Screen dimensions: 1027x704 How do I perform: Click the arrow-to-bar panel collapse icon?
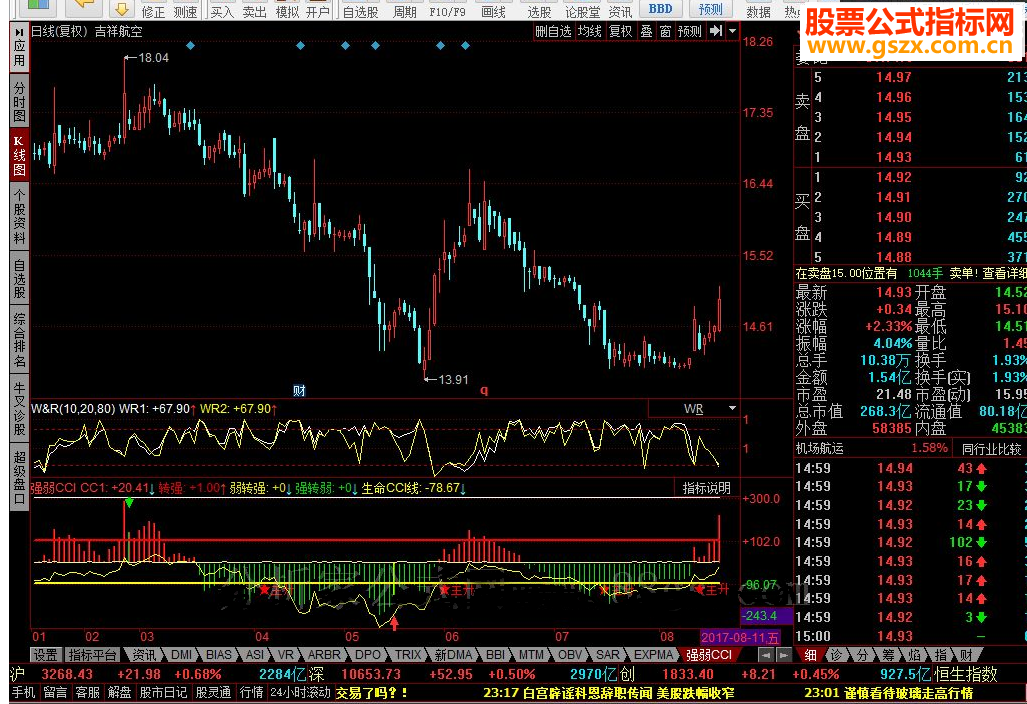click(716, 31)
